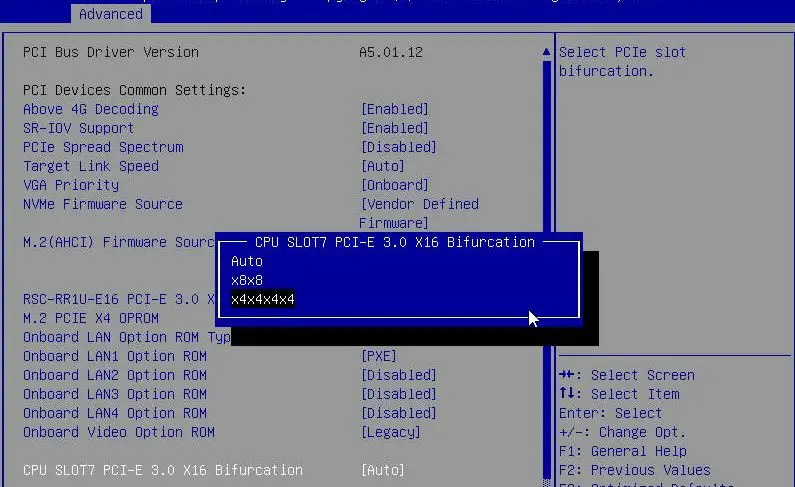Screen dimensions: 795x487
Task: Click the scrollbar up arrow
Action: (546, 51)
